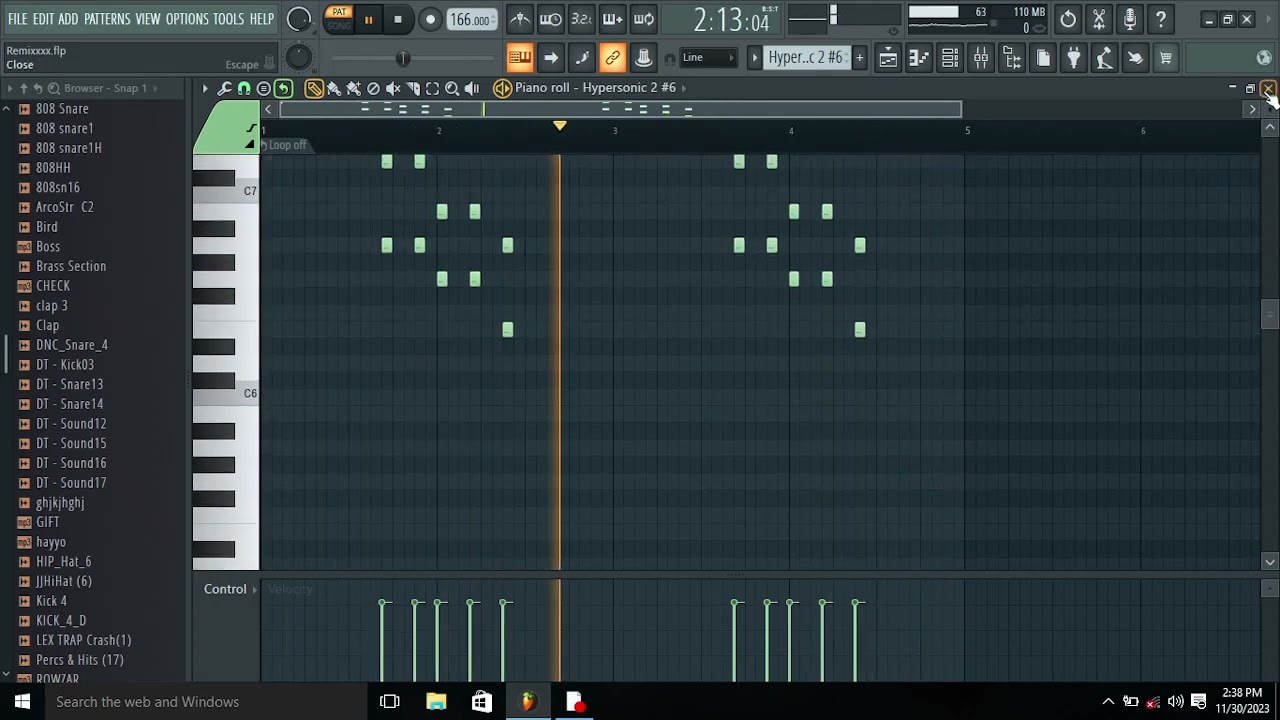This screenshot has width=1280, height=720.
Task: Click the Undo history icon
Action: tap(1068, 19)
